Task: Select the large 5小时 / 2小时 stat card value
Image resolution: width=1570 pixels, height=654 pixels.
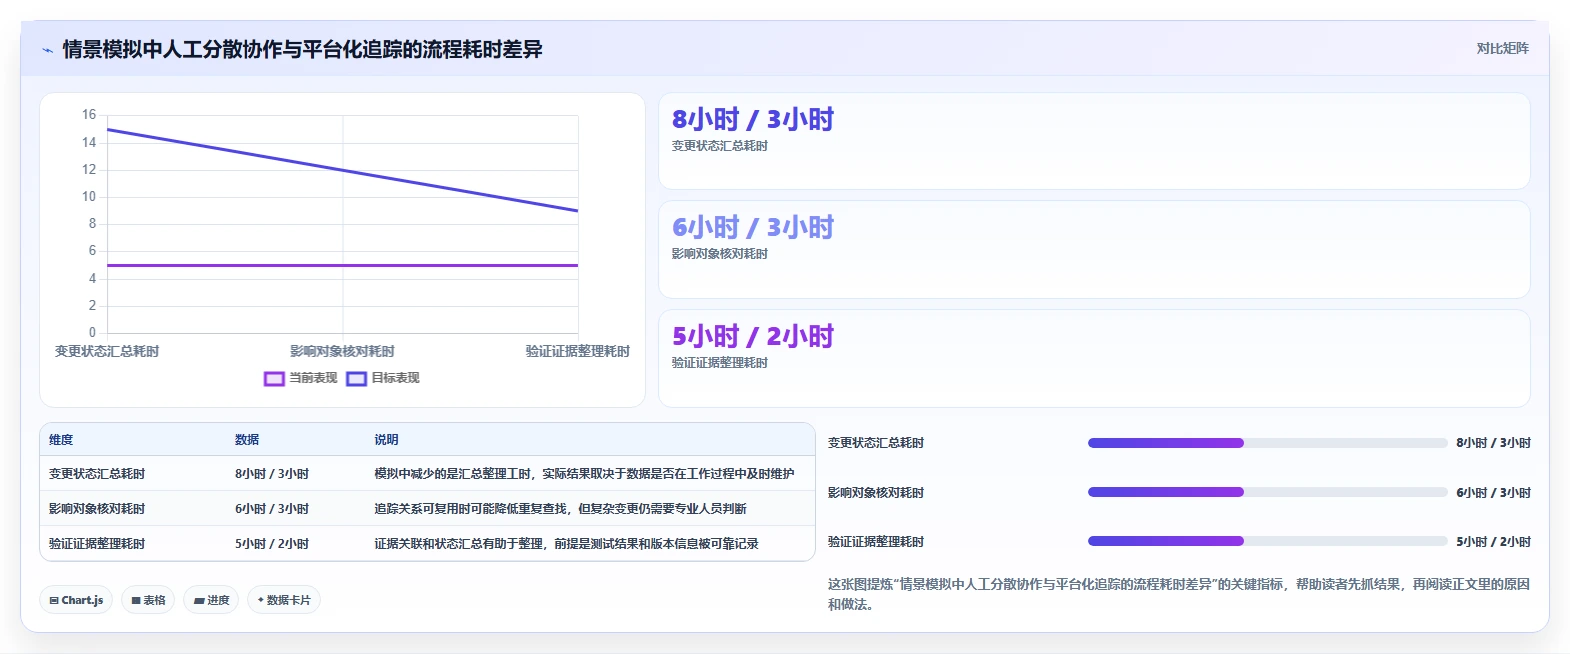Action: (753, 337)
